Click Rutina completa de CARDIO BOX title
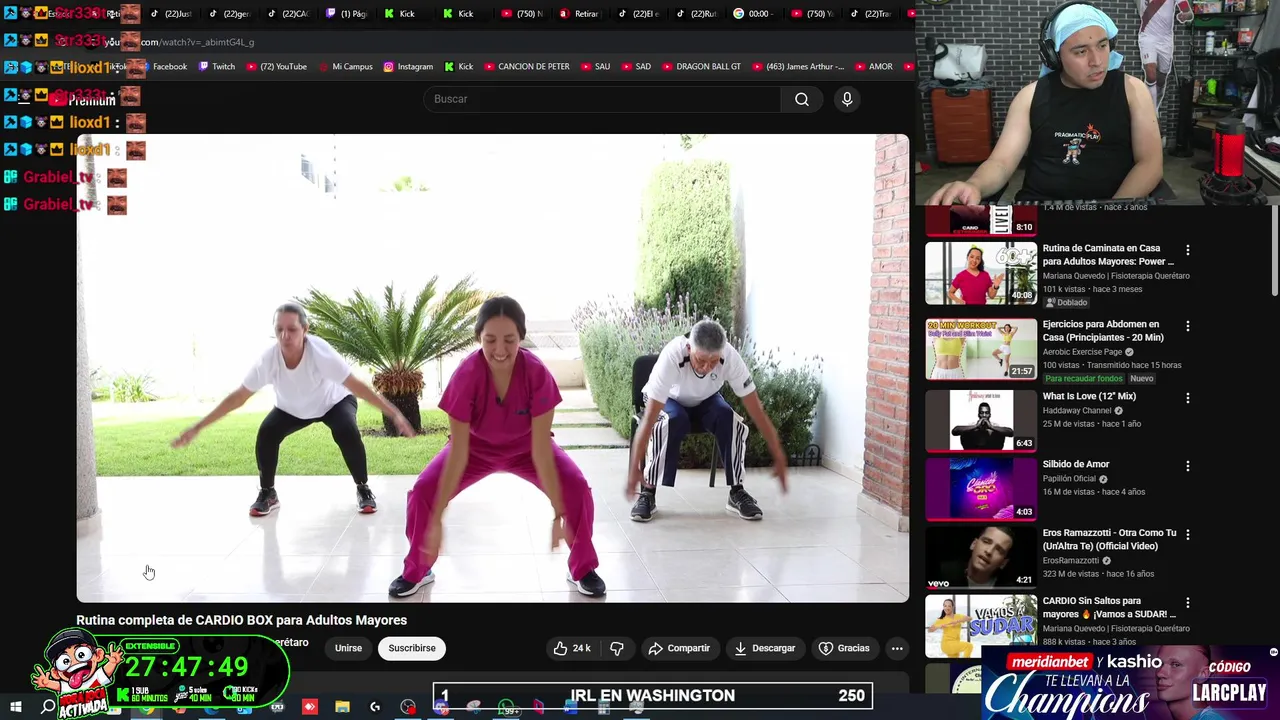This screenshot has height=720, width=1280. 242,620
